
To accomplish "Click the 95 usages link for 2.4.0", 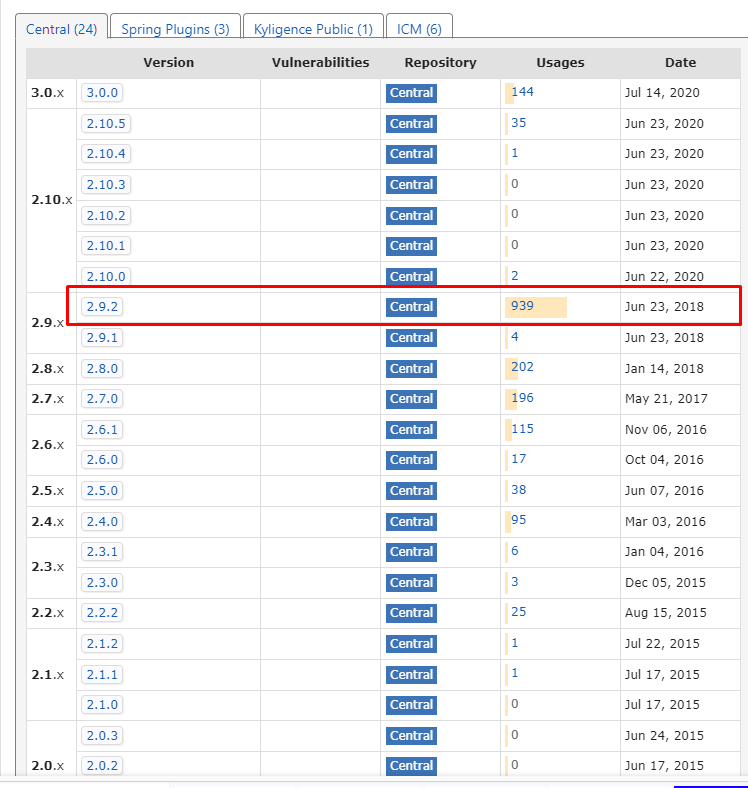I will [518, 520].
